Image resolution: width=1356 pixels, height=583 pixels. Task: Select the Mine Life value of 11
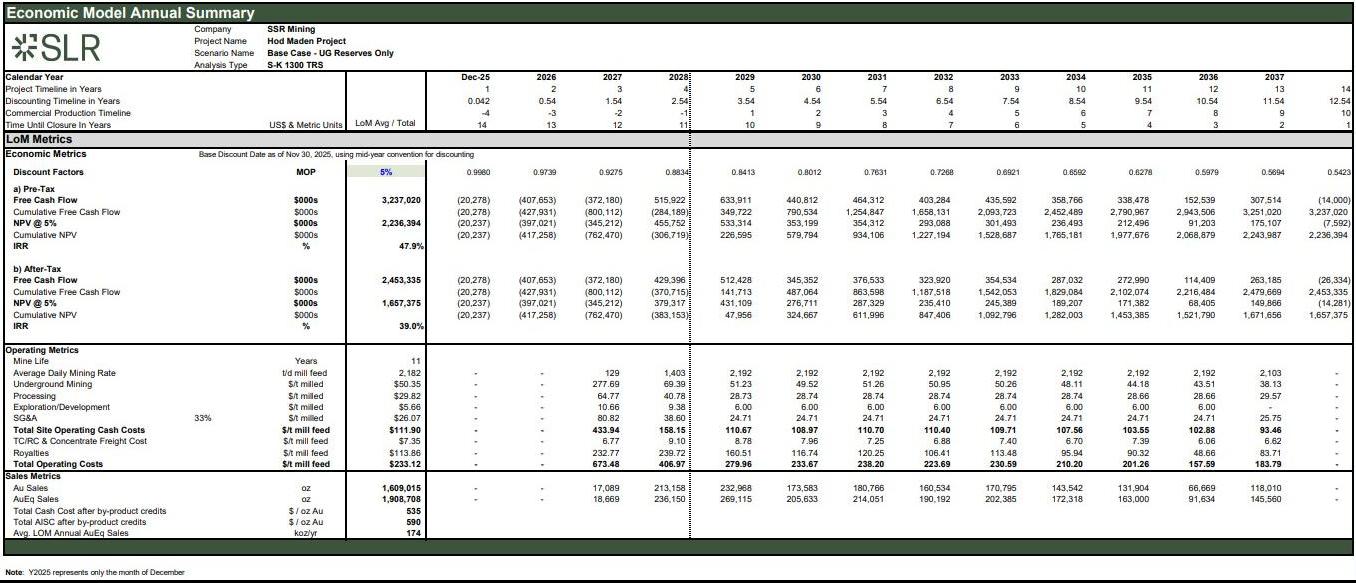coord(415,361)
